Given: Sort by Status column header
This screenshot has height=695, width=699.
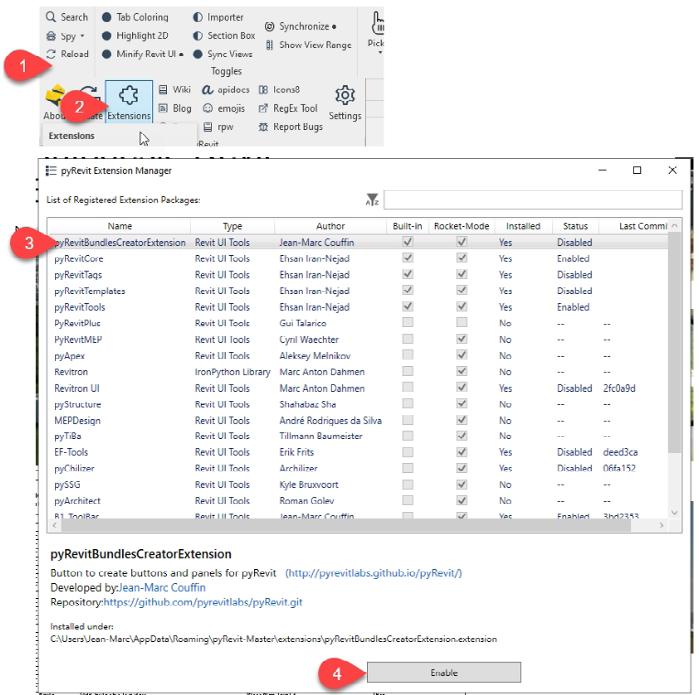Looking at the screenshot, I should (575, 226).
